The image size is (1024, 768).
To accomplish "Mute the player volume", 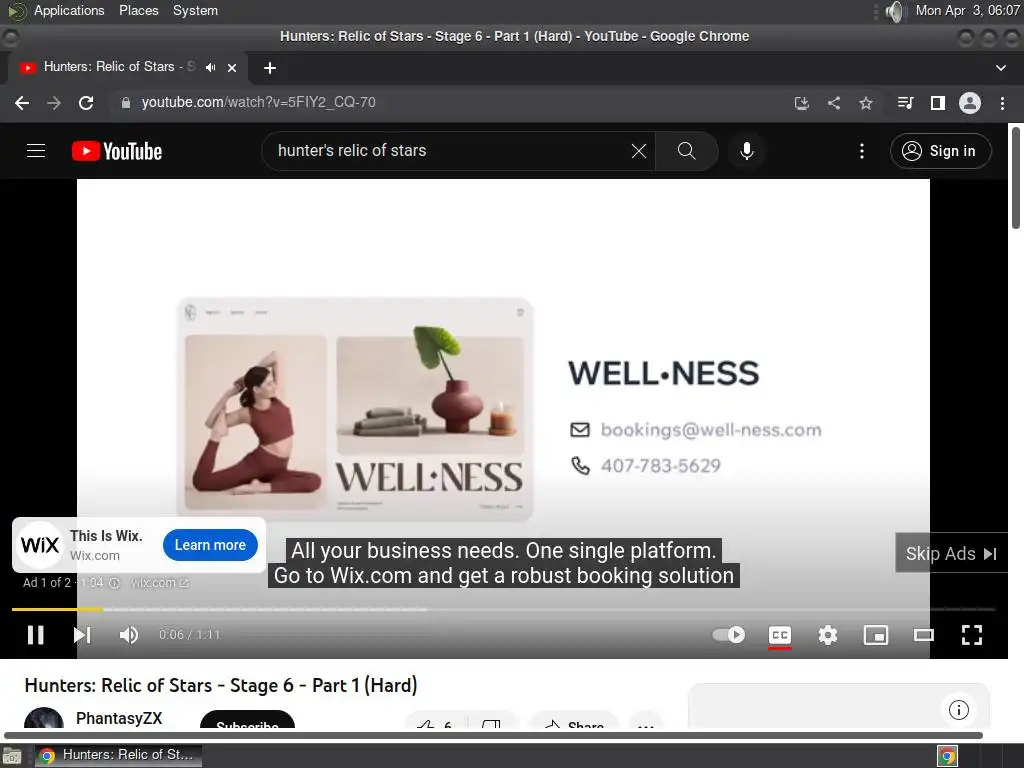I will tap(129, 635).
